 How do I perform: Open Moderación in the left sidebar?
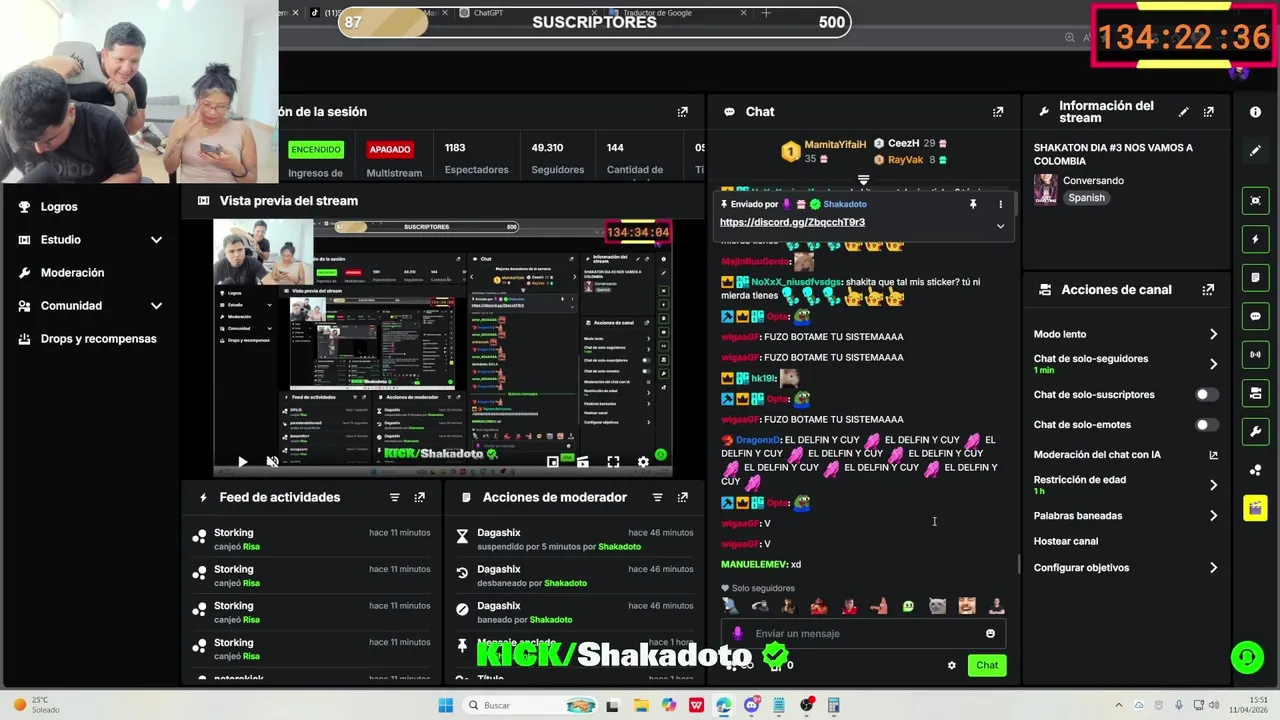72,273
